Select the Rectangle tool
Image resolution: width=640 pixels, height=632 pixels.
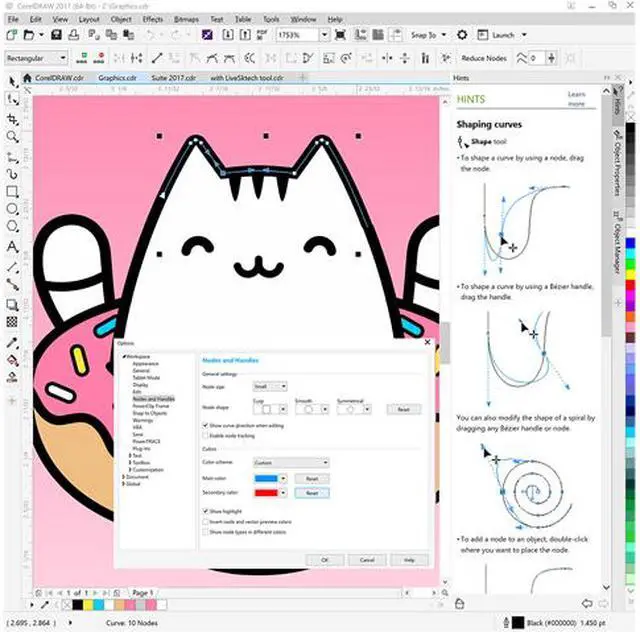(12, 191)
